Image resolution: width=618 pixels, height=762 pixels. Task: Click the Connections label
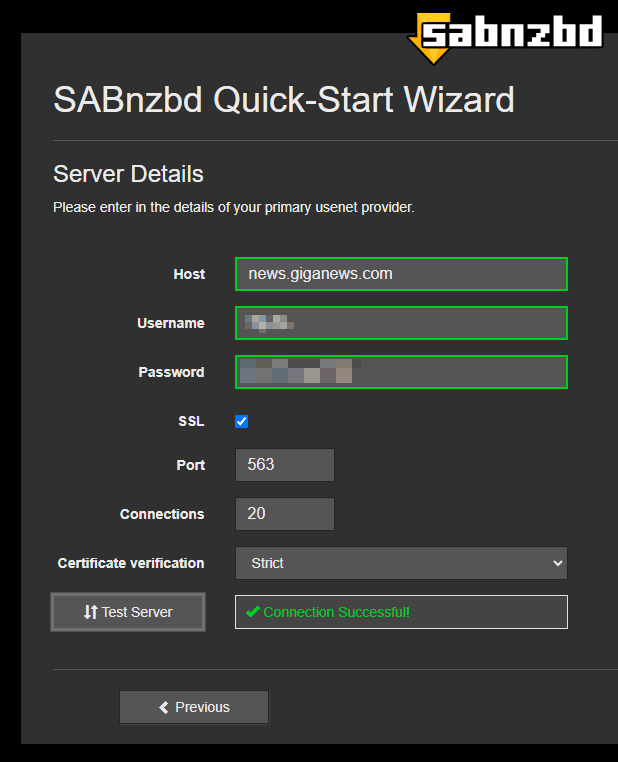pyautogui.click(x=162, y=514)
